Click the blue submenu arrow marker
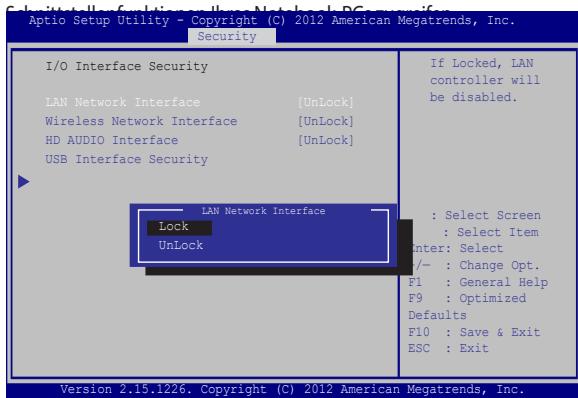The height and width of the screenshot is (398, 578). coord(24,181)
